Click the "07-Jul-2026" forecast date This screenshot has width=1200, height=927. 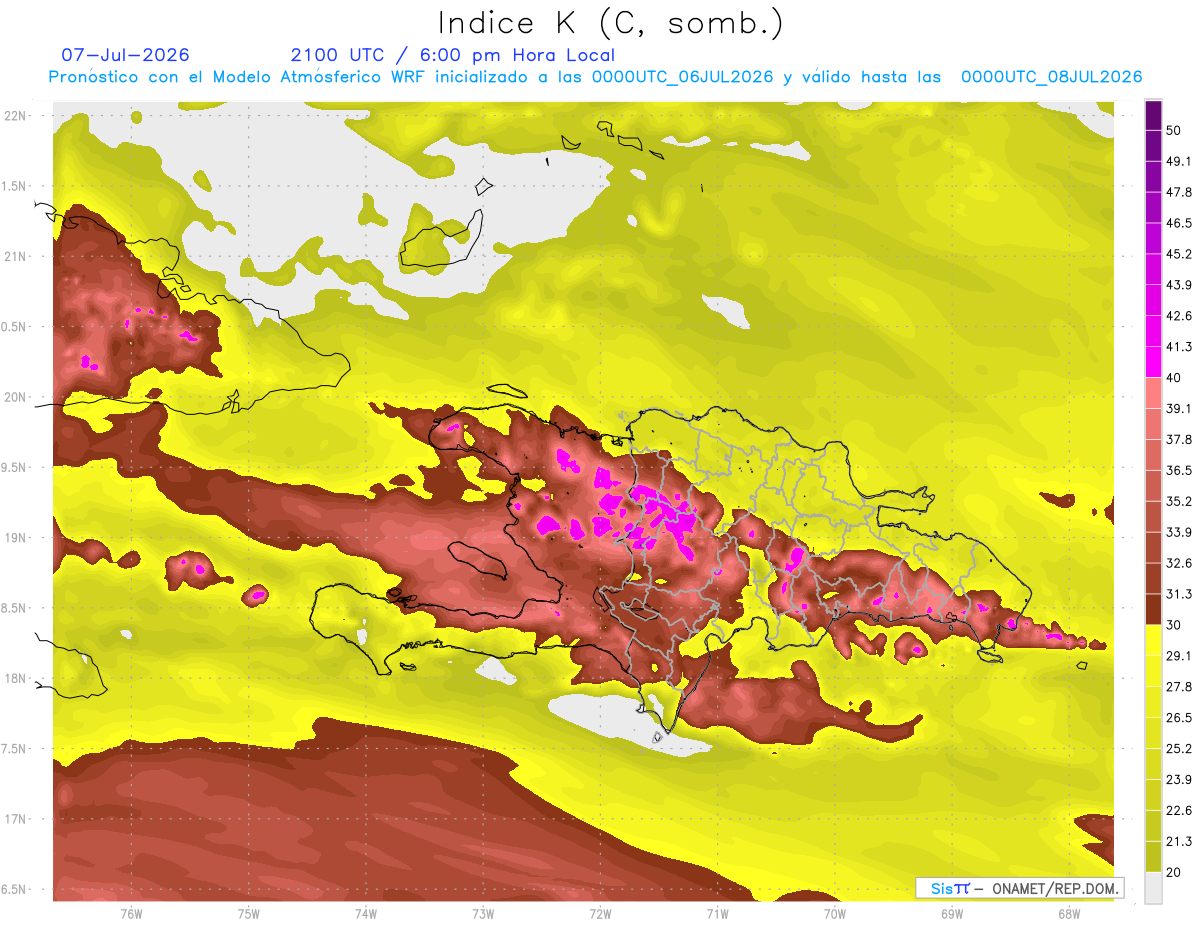coord(125,55)
